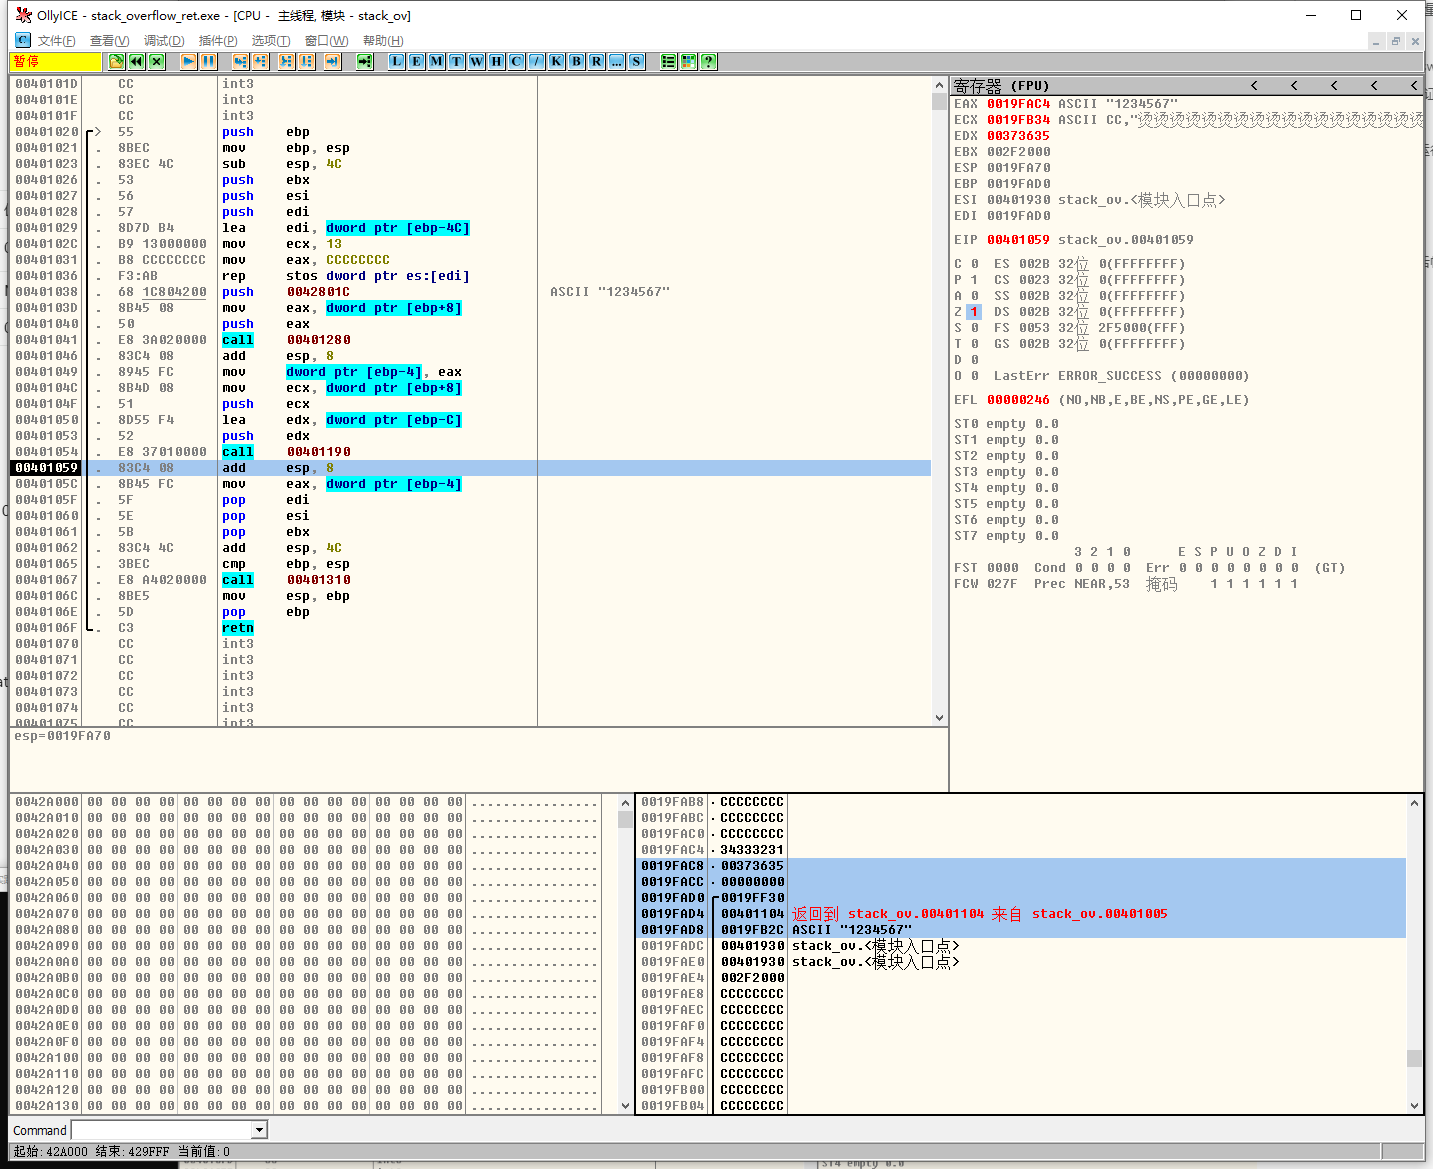
Task: Open the Log window L icon
Action: [x=396, y=62]
